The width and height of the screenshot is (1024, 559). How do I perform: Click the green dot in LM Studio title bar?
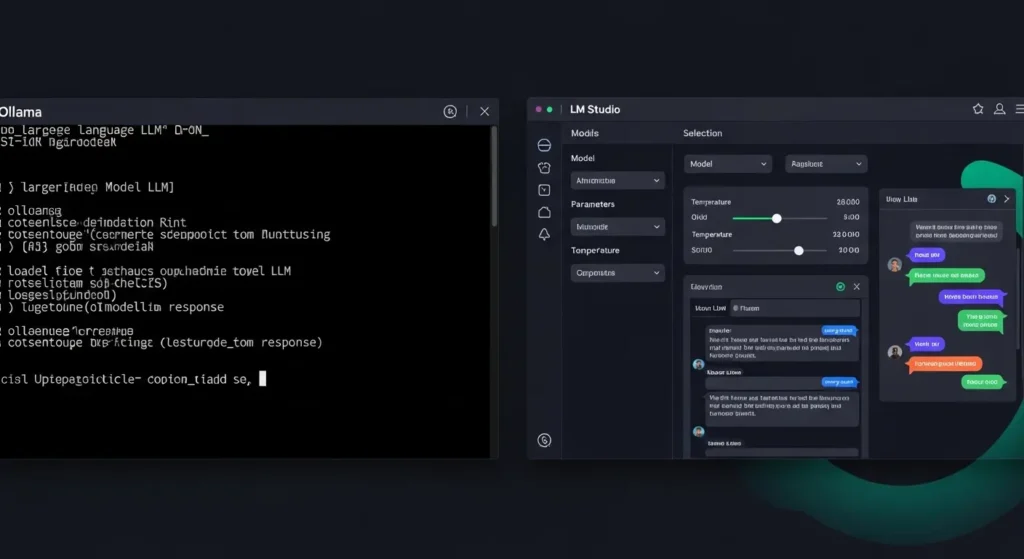pyautogui.click(x=550, y=109)
